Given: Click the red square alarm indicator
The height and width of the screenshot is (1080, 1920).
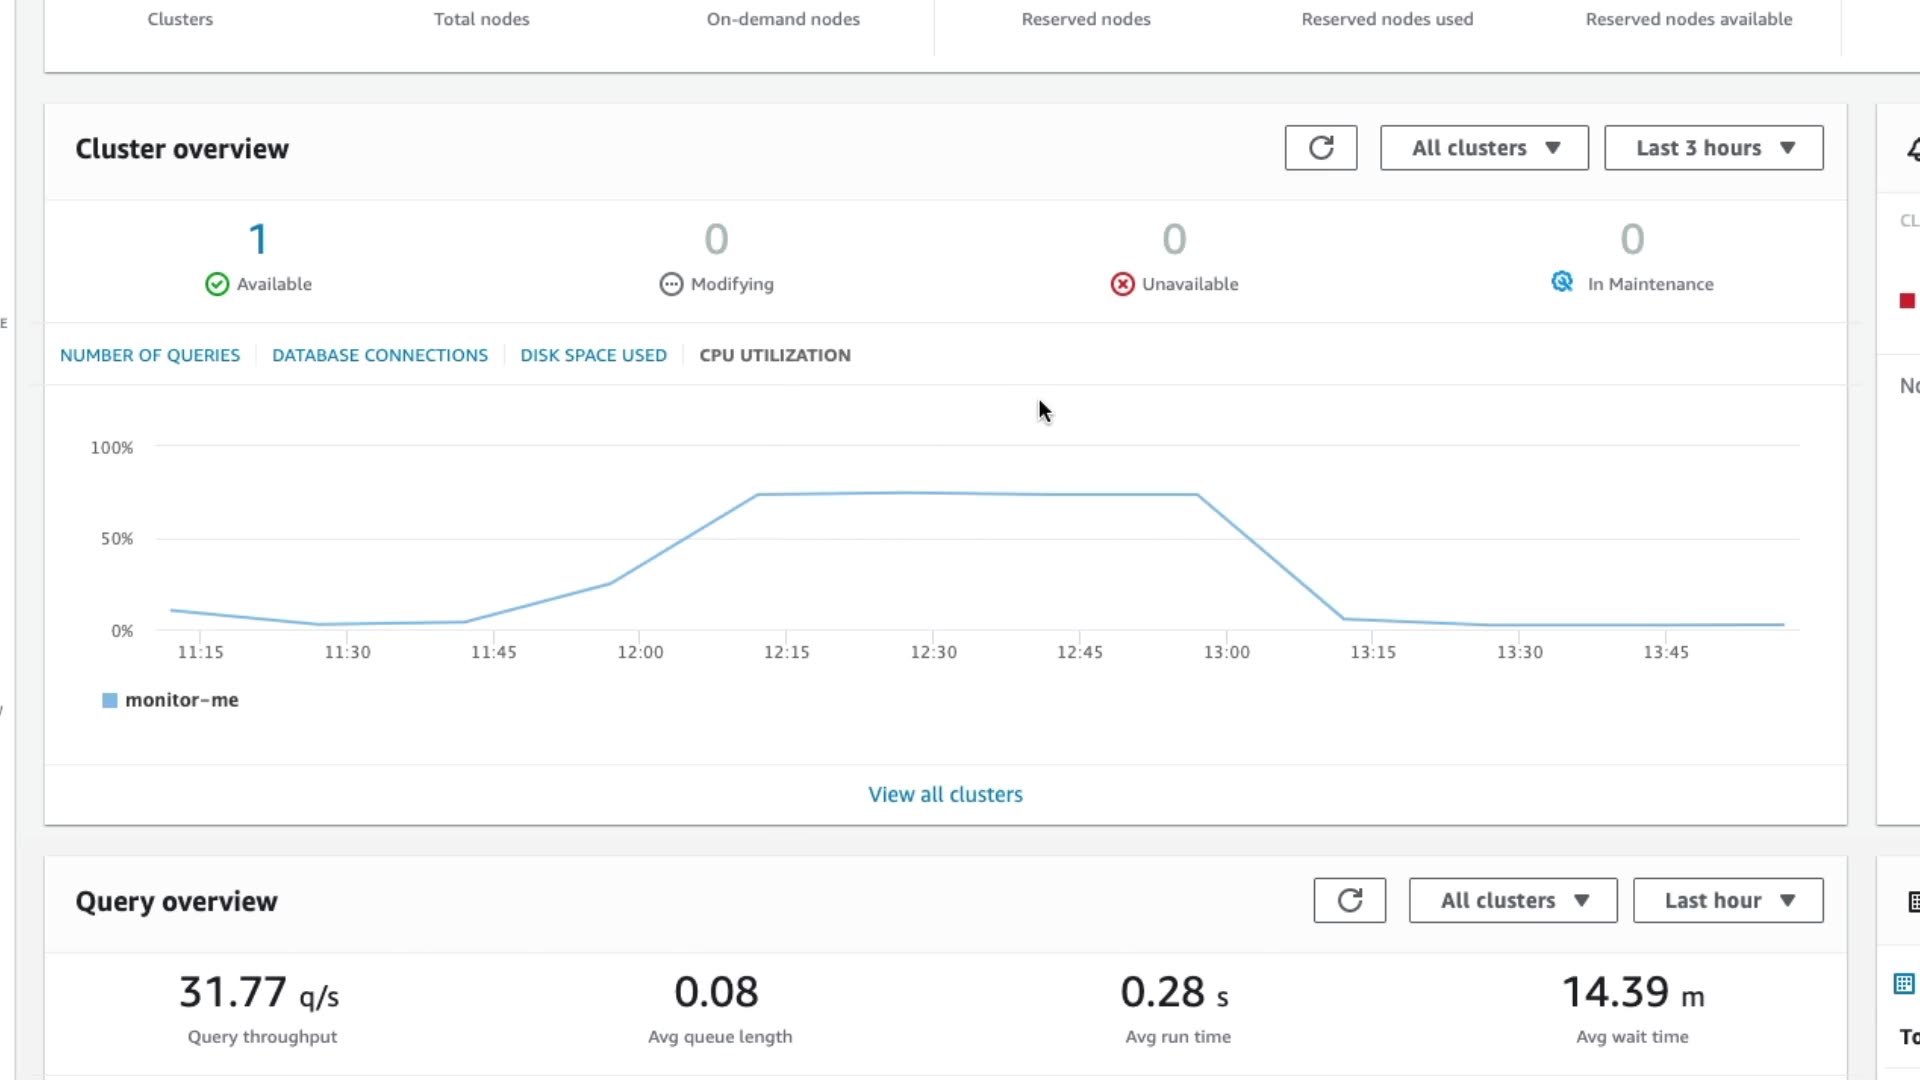Looking at the screenshot, I should tap(1907, 301).
